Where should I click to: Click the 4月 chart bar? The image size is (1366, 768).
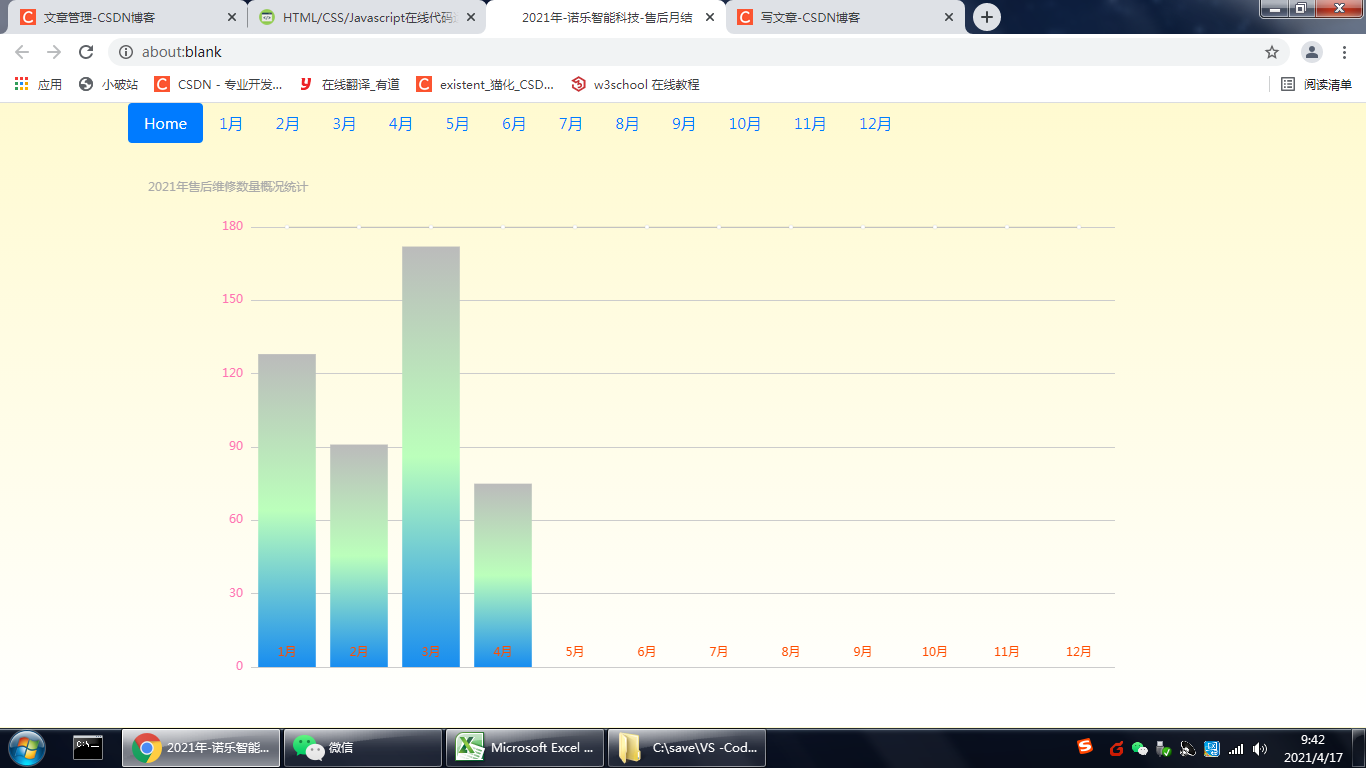click(x=503, y=575)
